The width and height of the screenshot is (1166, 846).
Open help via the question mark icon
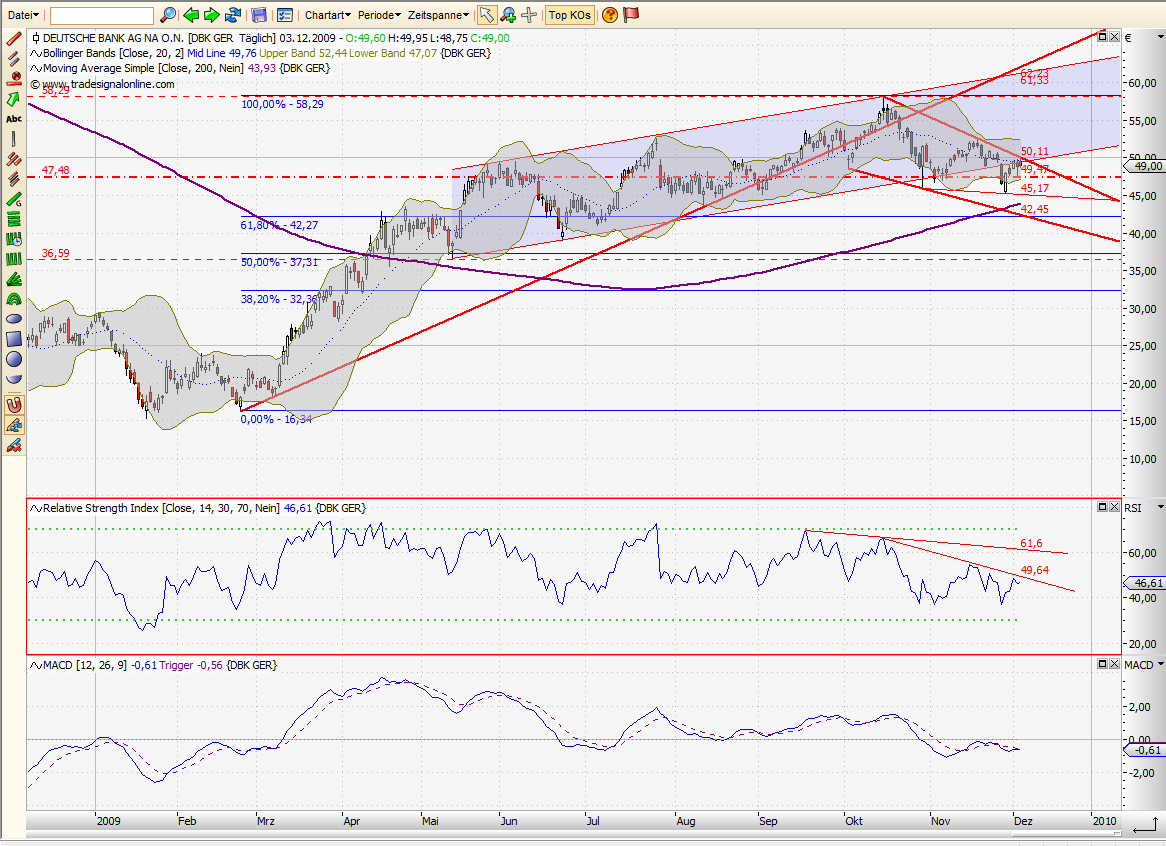(609, 15)
